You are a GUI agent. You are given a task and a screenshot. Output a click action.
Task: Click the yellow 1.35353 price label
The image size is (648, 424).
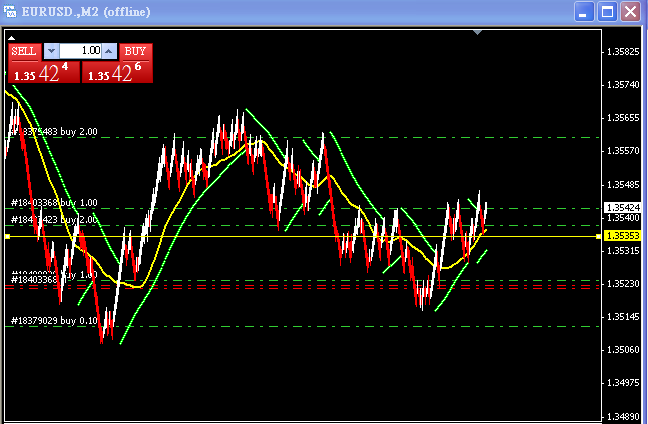point(623,236)
